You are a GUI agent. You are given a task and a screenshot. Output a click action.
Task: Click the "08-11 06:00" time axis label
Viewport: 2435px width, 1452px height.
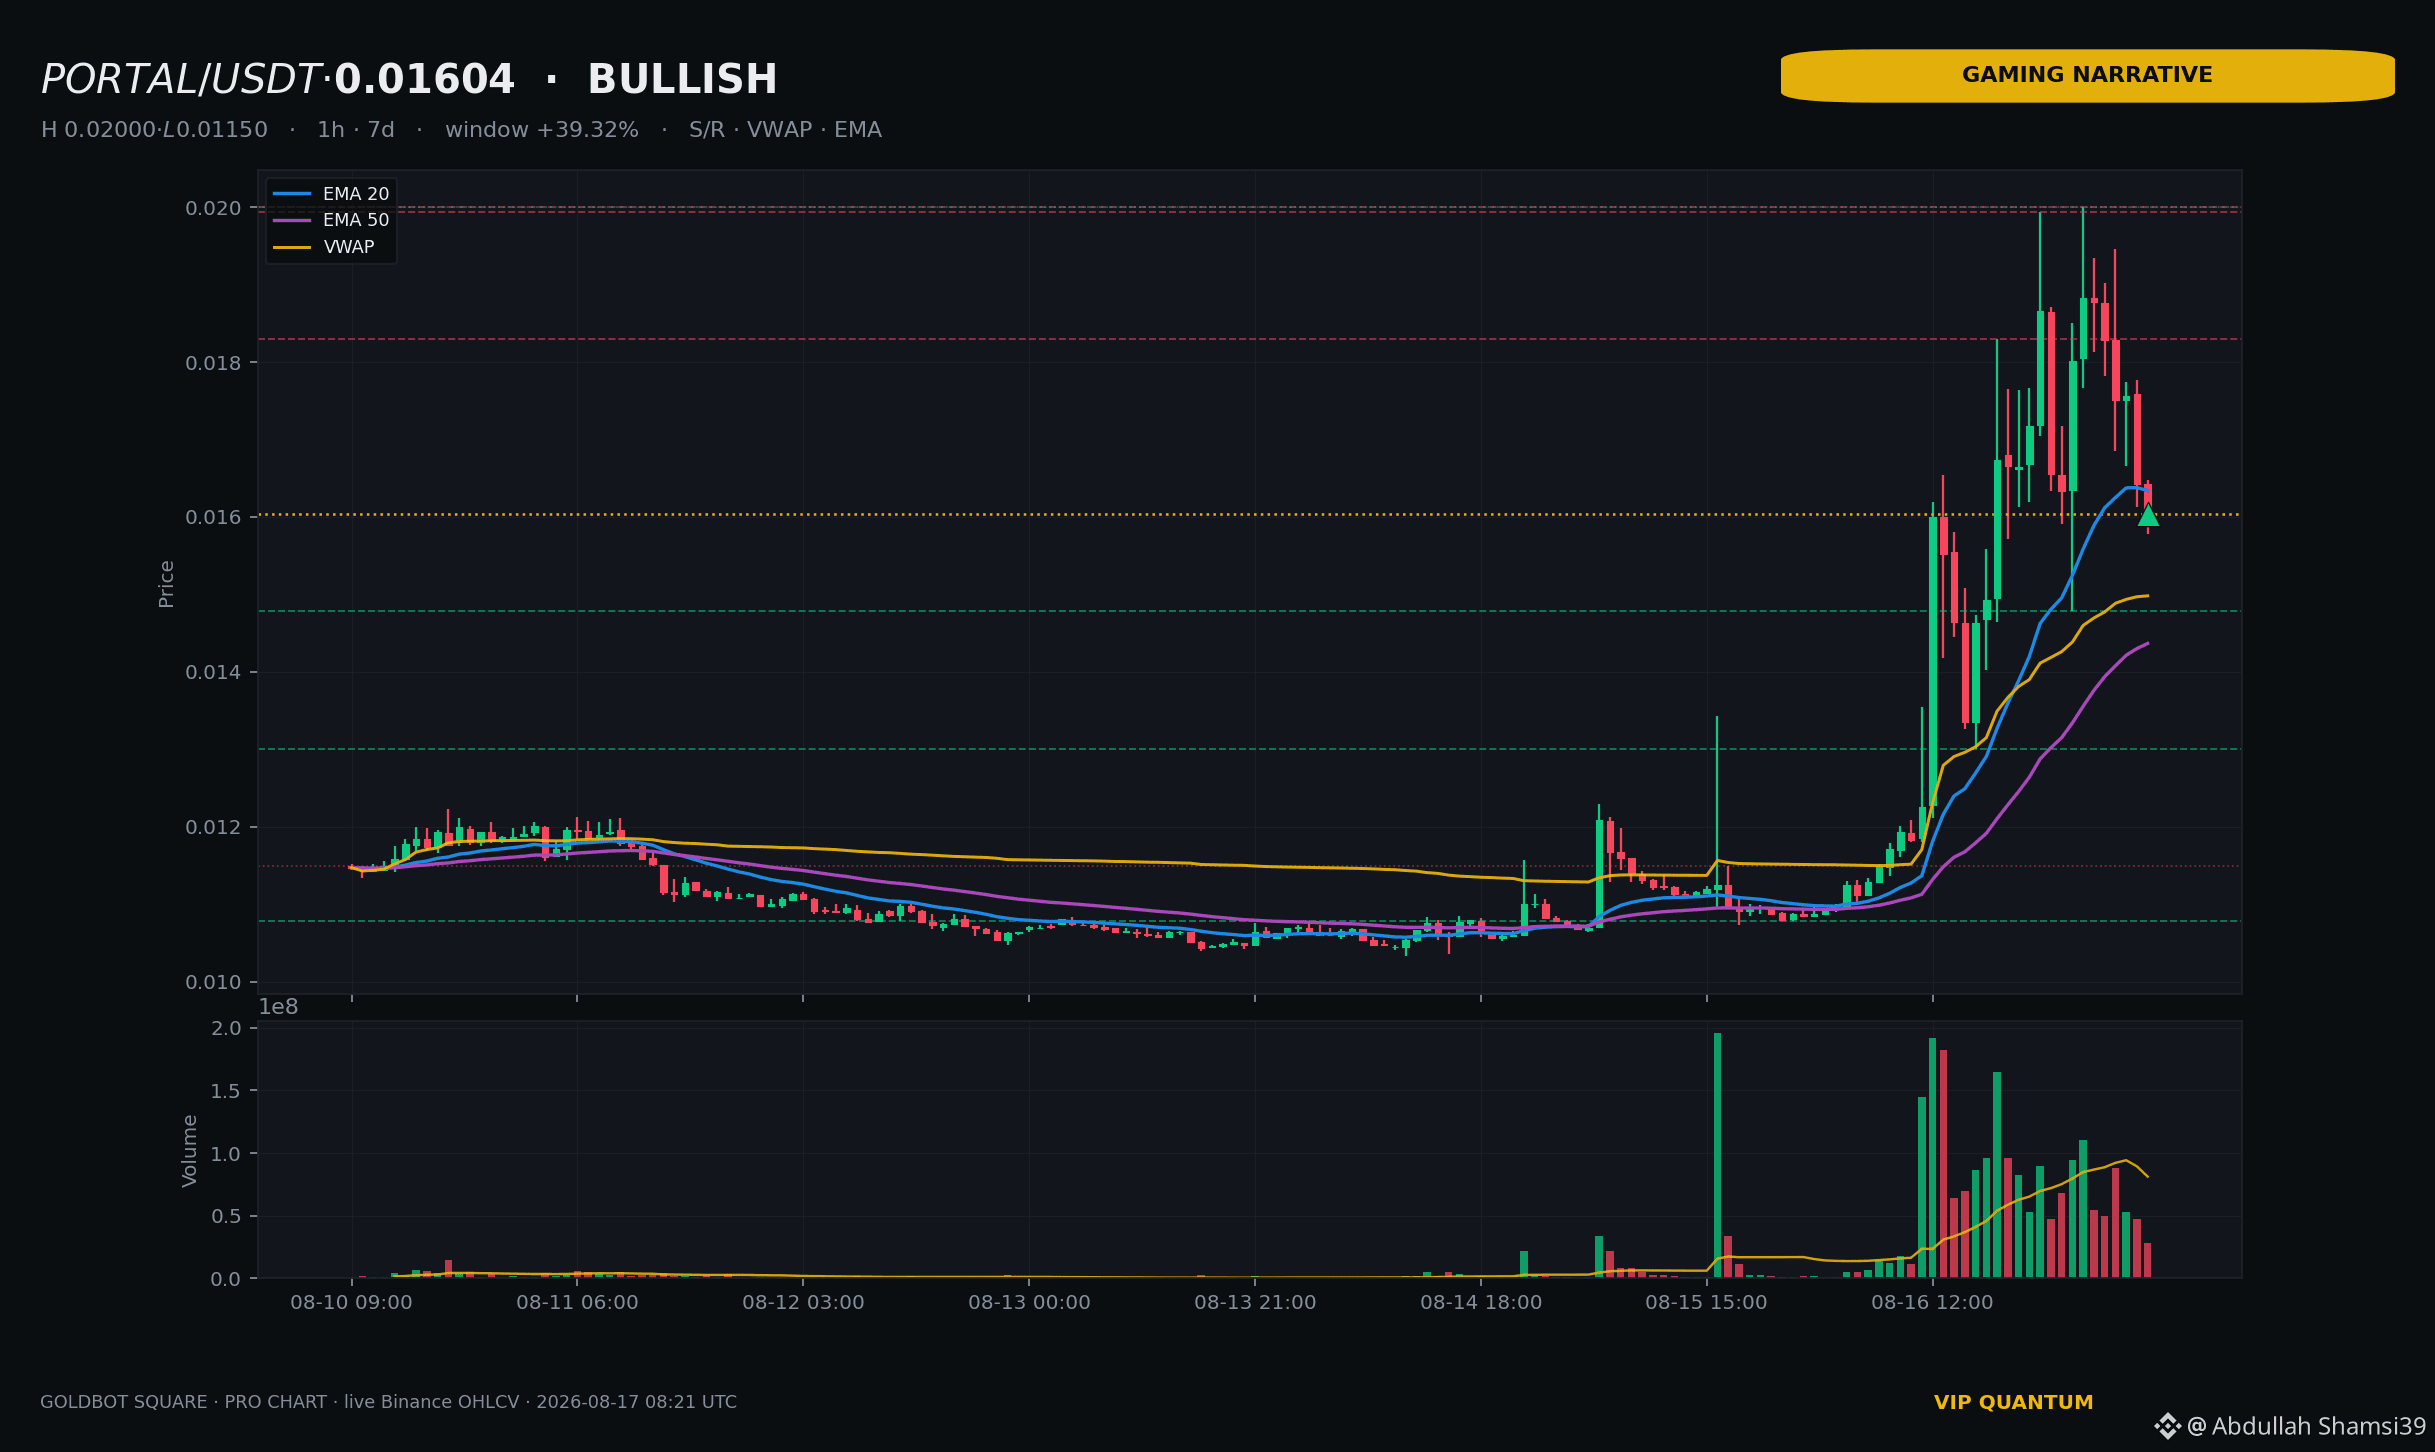(x=577, y=1303)
